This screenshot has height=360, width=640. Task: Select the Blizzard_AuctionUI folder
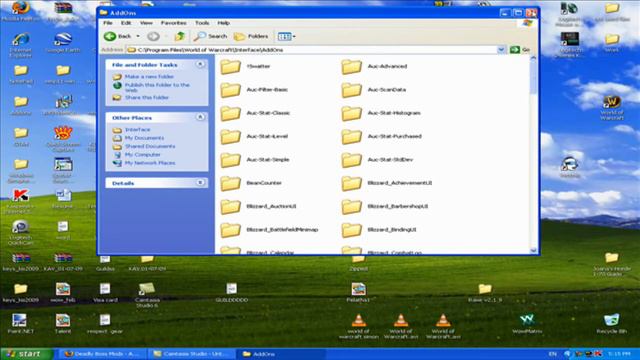coord(258,206)
